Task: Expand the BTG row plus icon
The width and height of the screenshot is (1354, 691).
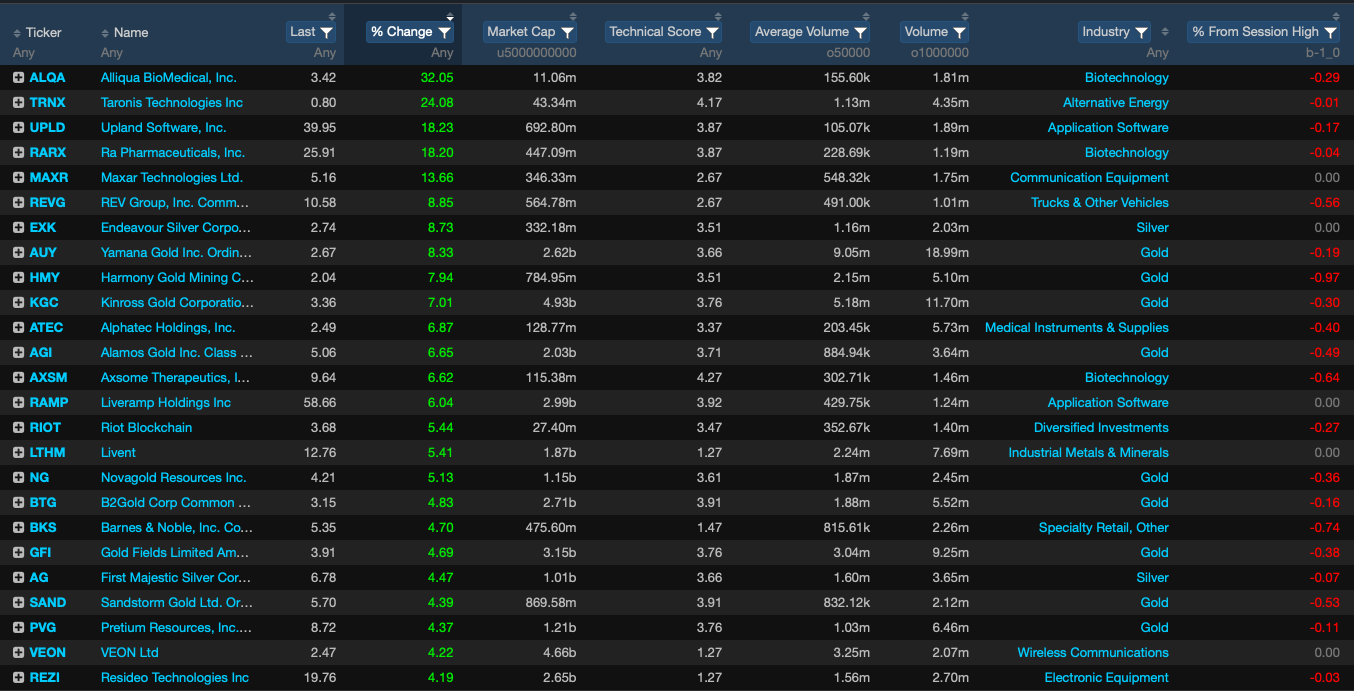Action: pyautogui.click(x=18, y=503)
